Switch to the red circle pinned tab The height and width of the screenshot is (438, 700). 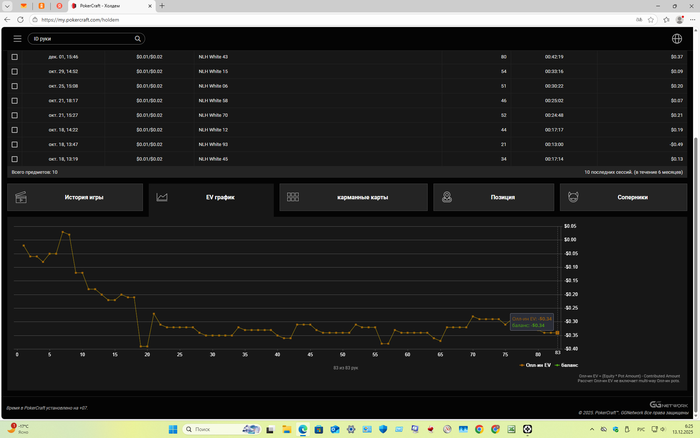pyautogui.click(x=59, y=6)
